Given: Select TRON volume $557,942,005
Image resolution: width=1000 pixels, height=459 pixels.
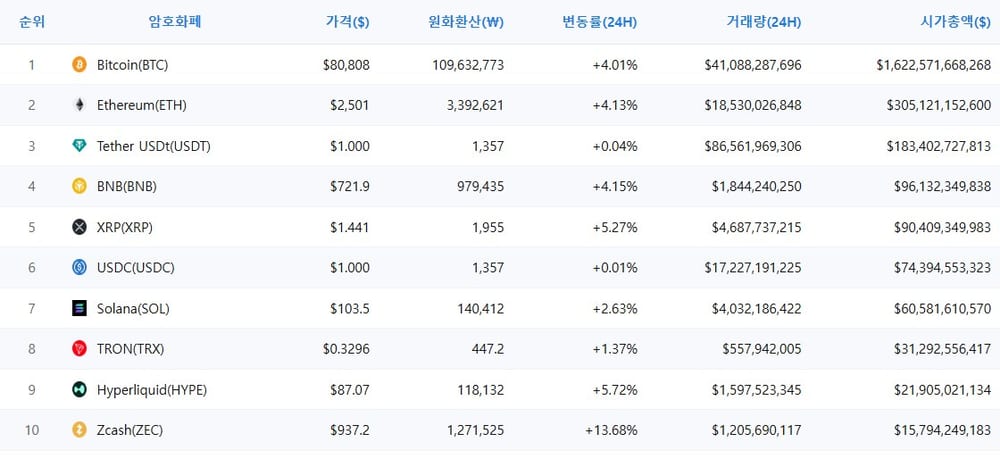Looking at the screenshot, I should [x=762, y=349].
